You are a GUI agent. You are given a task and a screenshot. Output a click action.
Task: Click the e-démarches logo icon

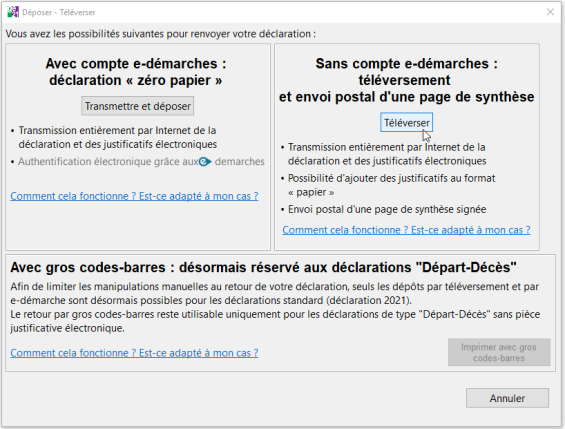[205, 162]
